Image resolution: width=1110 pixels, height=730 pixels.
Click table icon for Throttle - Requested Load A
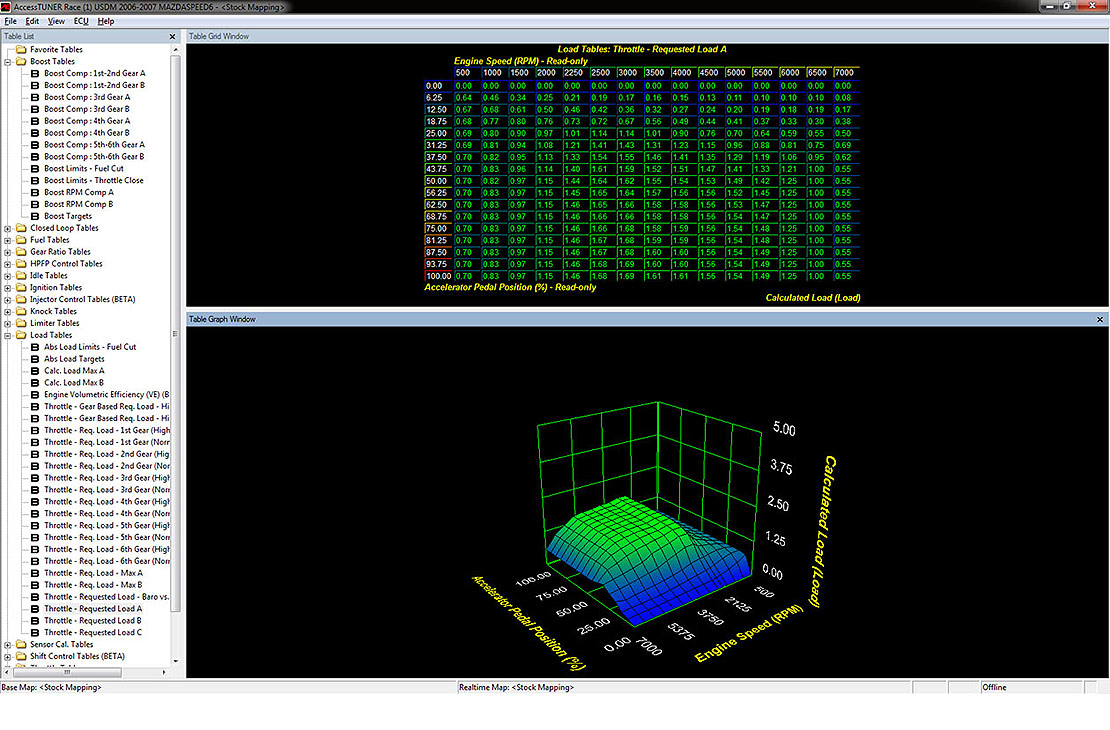click(35, 609)
